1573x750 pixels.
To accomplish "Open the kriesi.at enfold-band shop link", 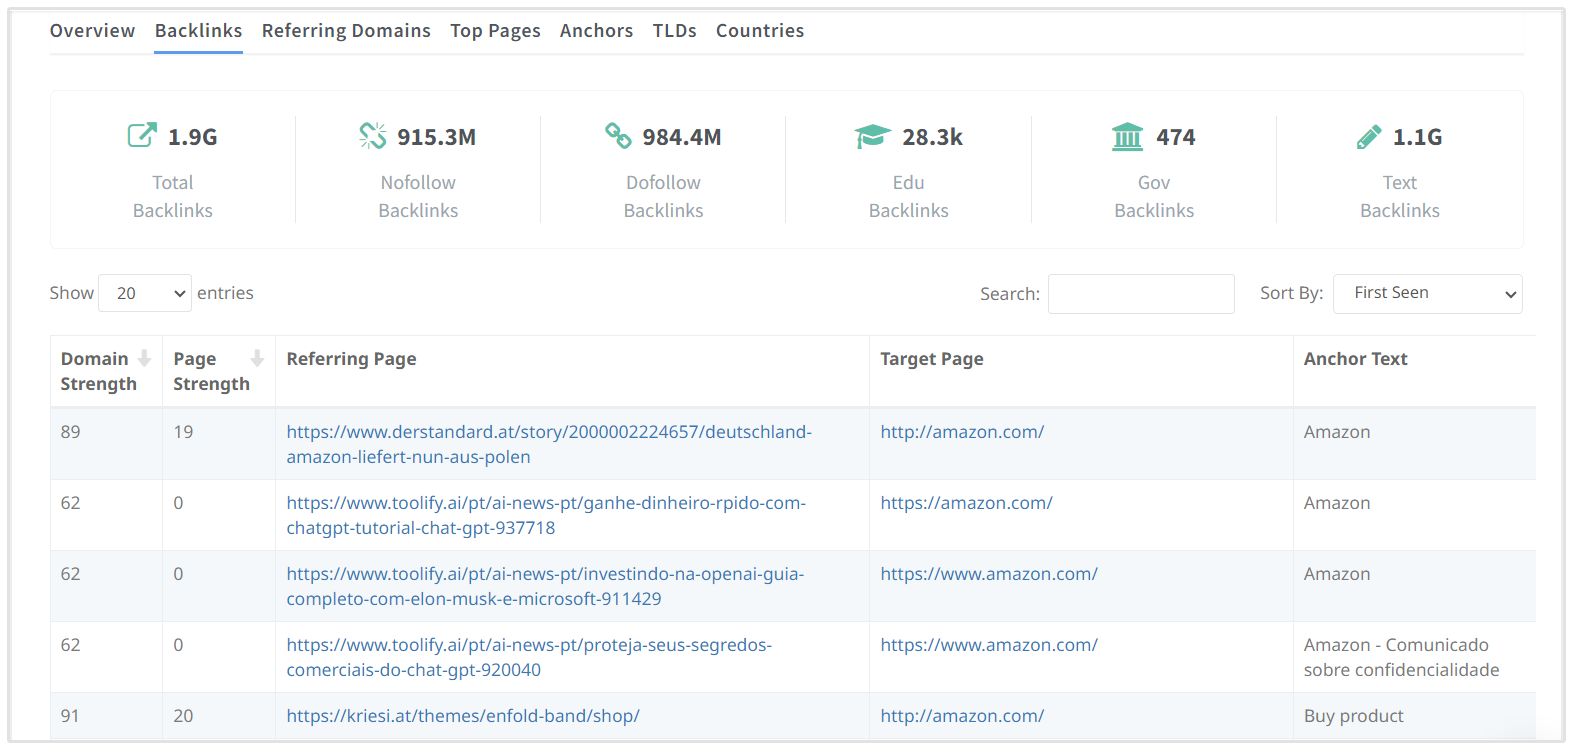I will click(x=463, y=716).
